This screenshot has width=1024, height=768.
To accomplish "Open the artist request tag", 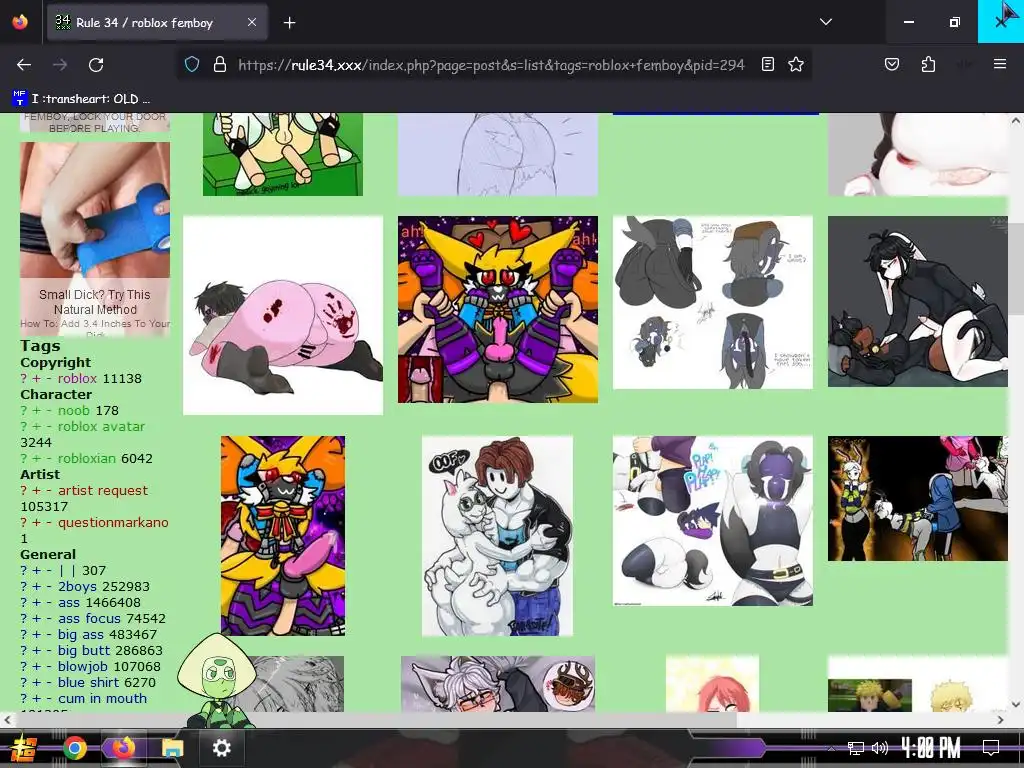I will tap(103, 490).
